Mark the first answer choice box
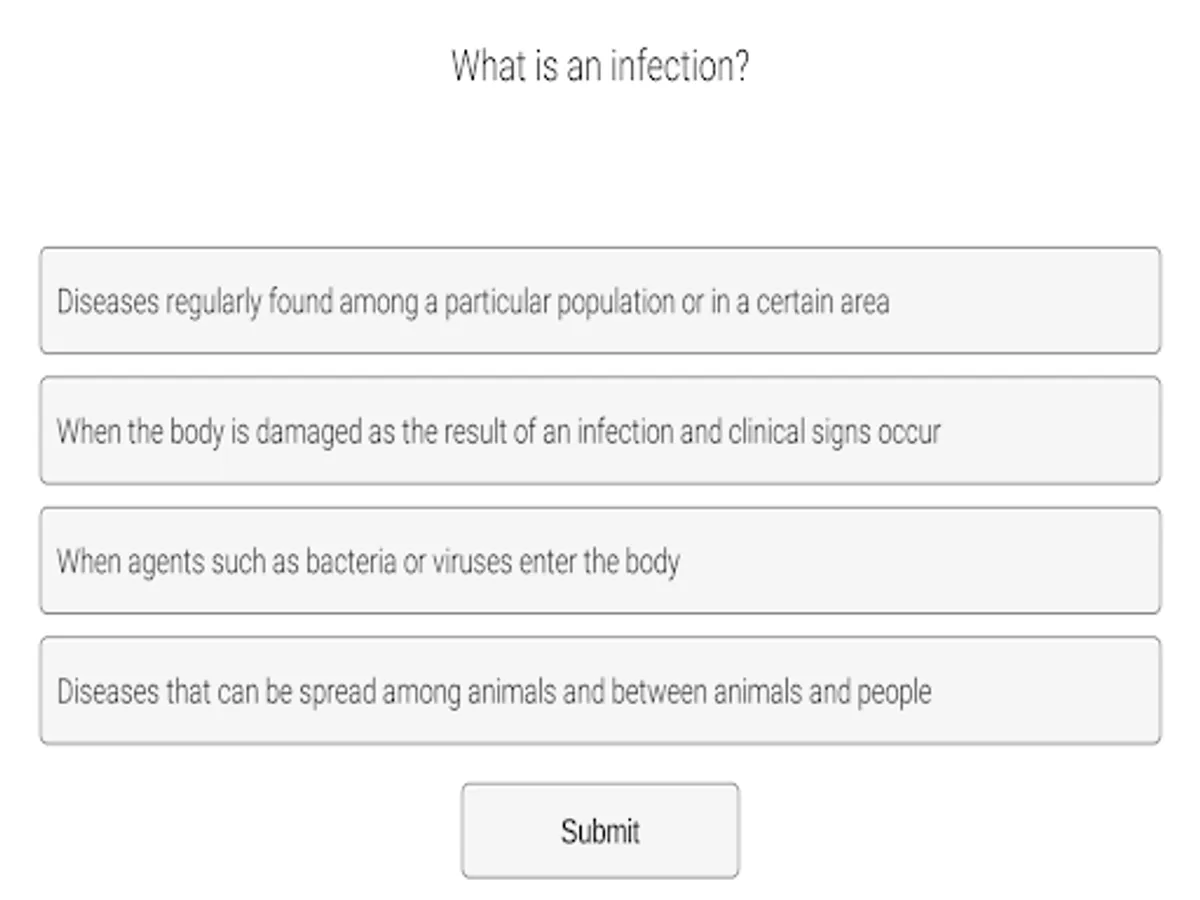This screenshot has height=900, width=1200. 600,301
